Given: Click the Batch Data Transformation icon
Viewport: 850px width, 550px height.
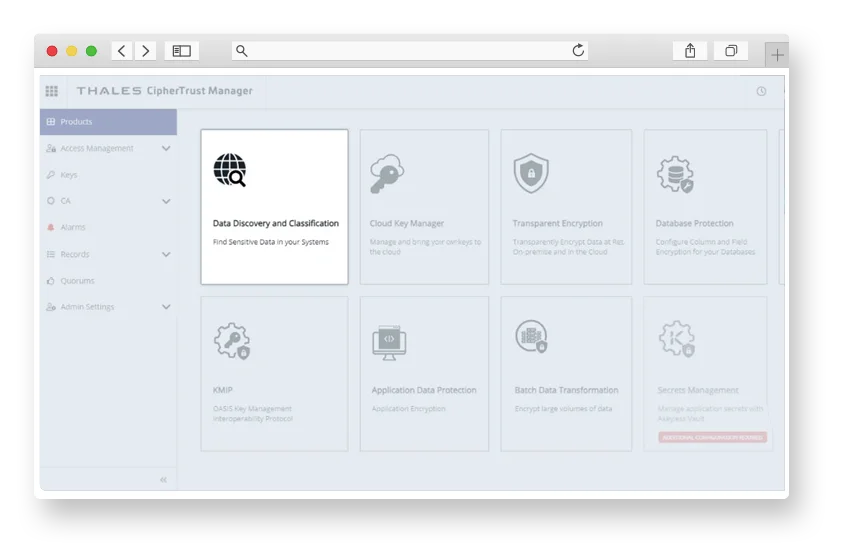Looking at the screenshot, I should (531, 337).
